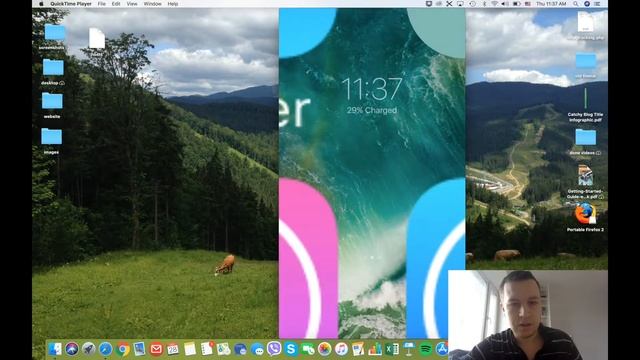Click the volume icon in menu bar

coord(505,4)
